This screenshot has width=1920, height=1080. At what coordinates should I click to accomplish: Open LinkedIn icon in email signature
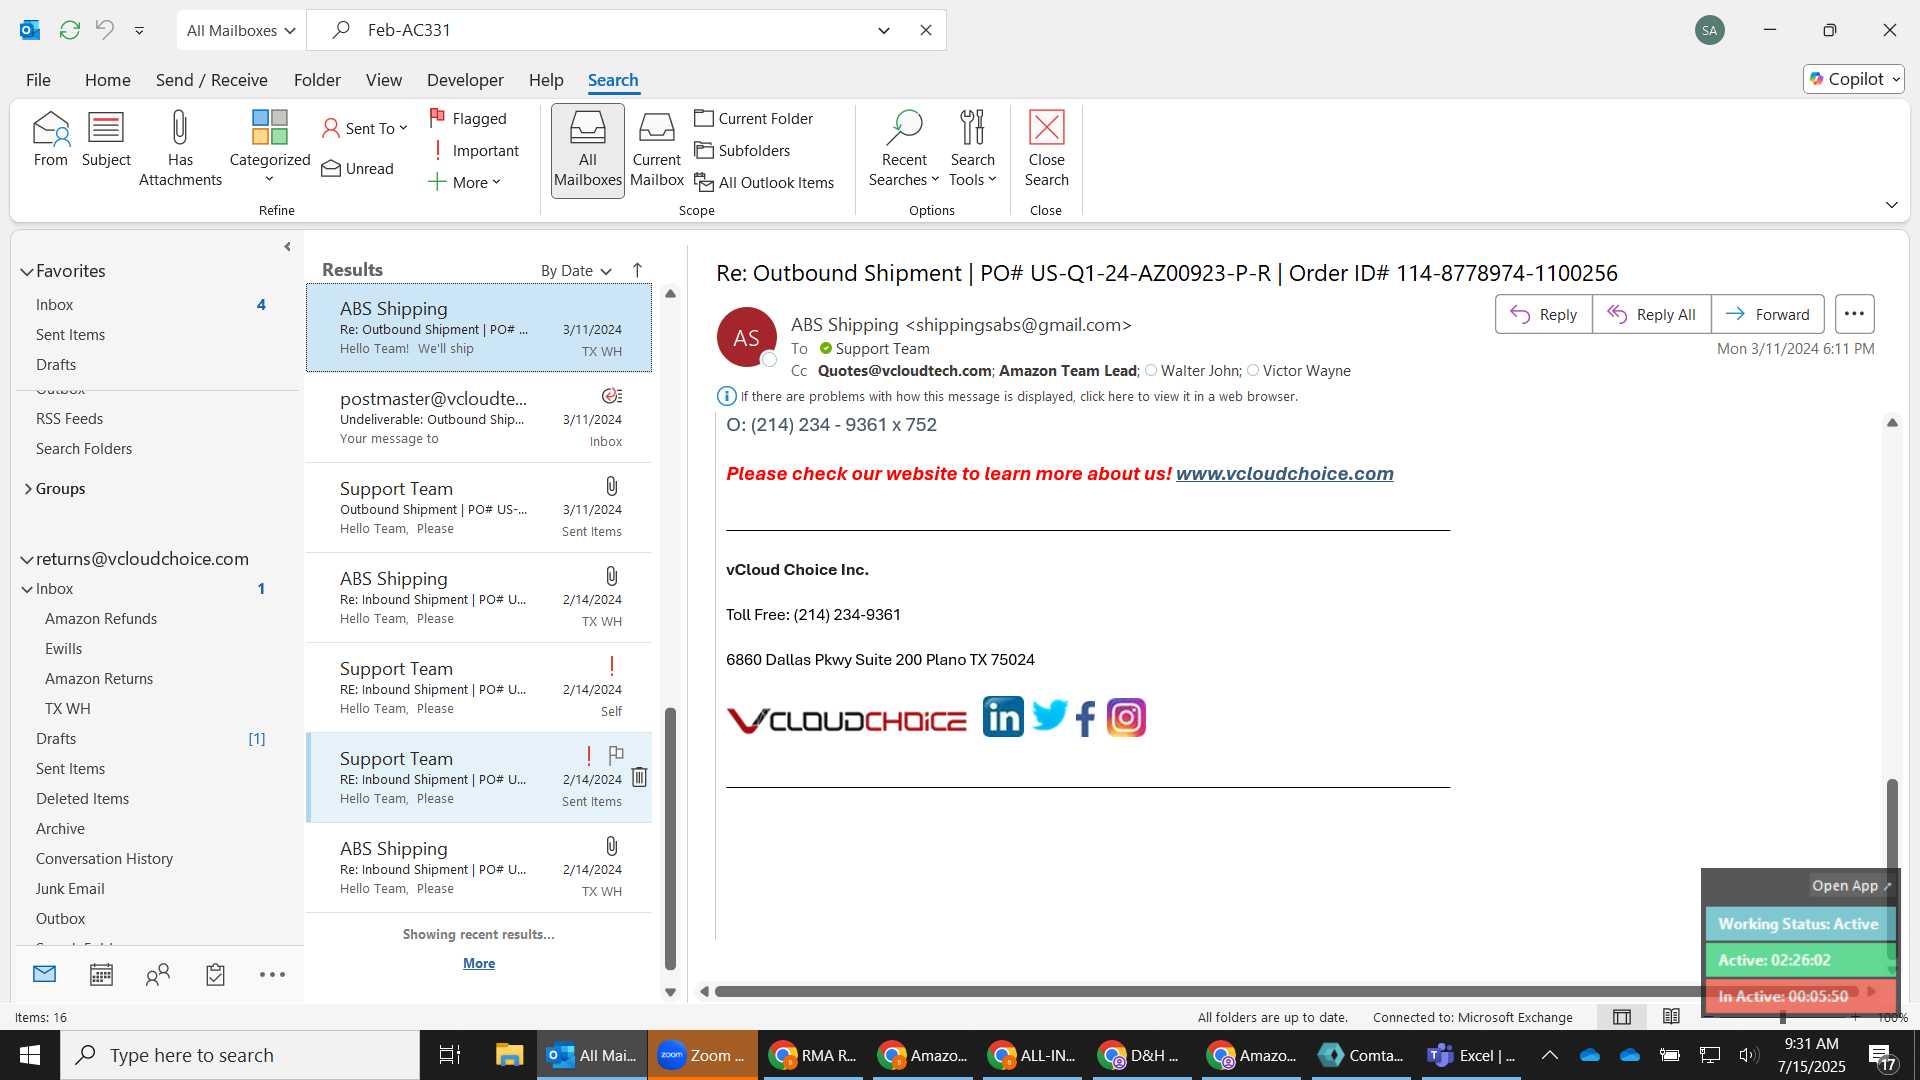click(1003, 717)
